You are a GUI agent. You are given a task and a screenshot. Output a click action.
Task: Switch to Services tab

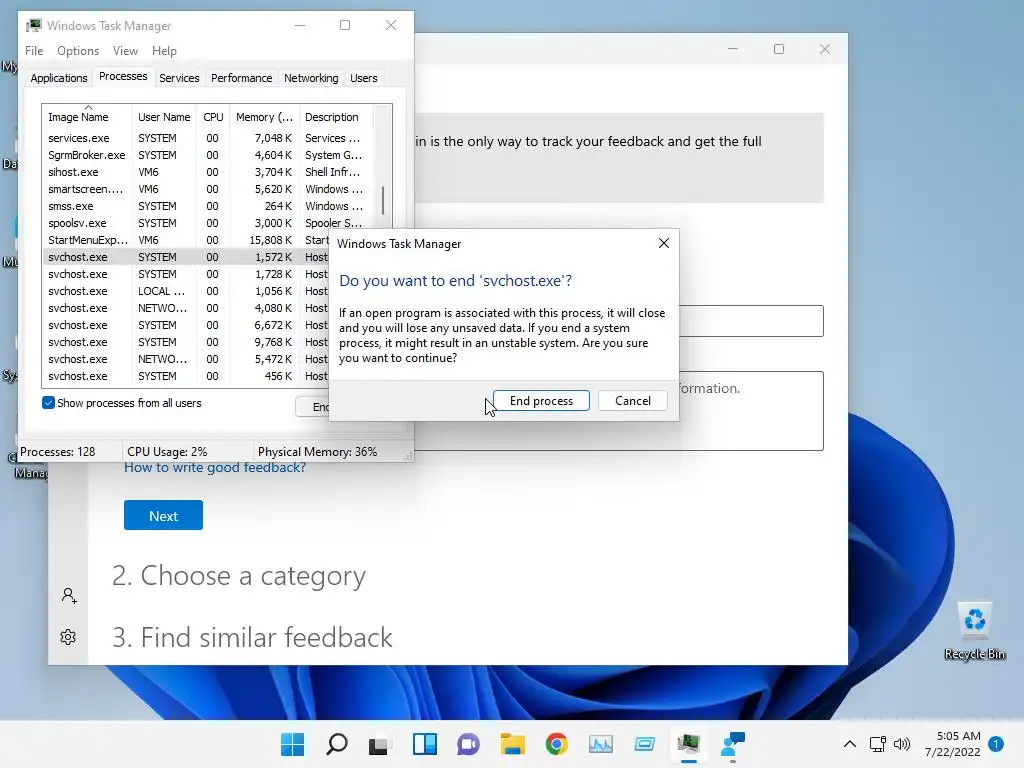tap(179, 78)
